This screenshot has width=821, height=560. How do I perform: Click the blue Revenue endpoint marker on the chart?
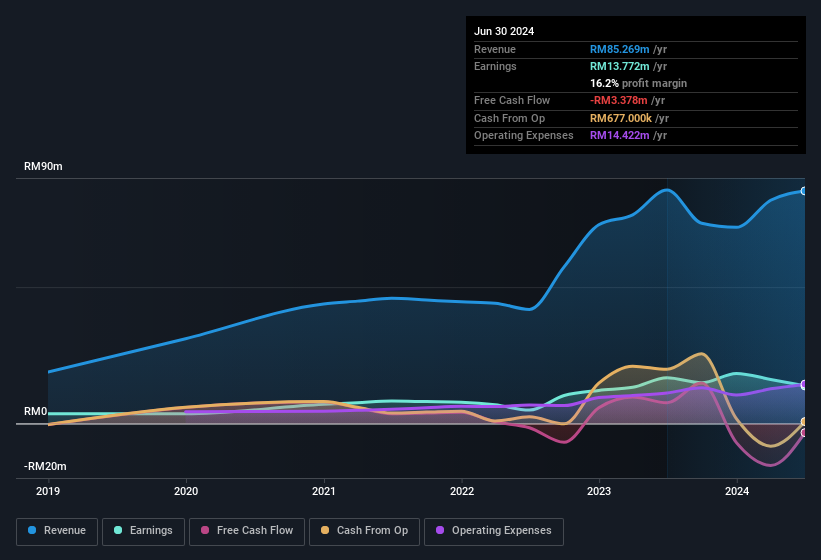[x=804, y=191]
